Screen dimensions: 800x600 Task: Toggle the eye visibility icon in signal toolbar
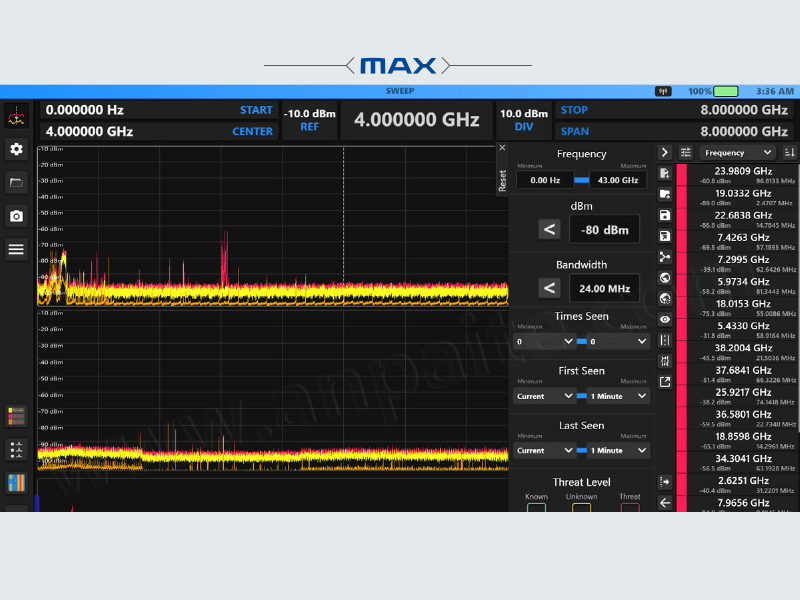click(x=665, y=319)
